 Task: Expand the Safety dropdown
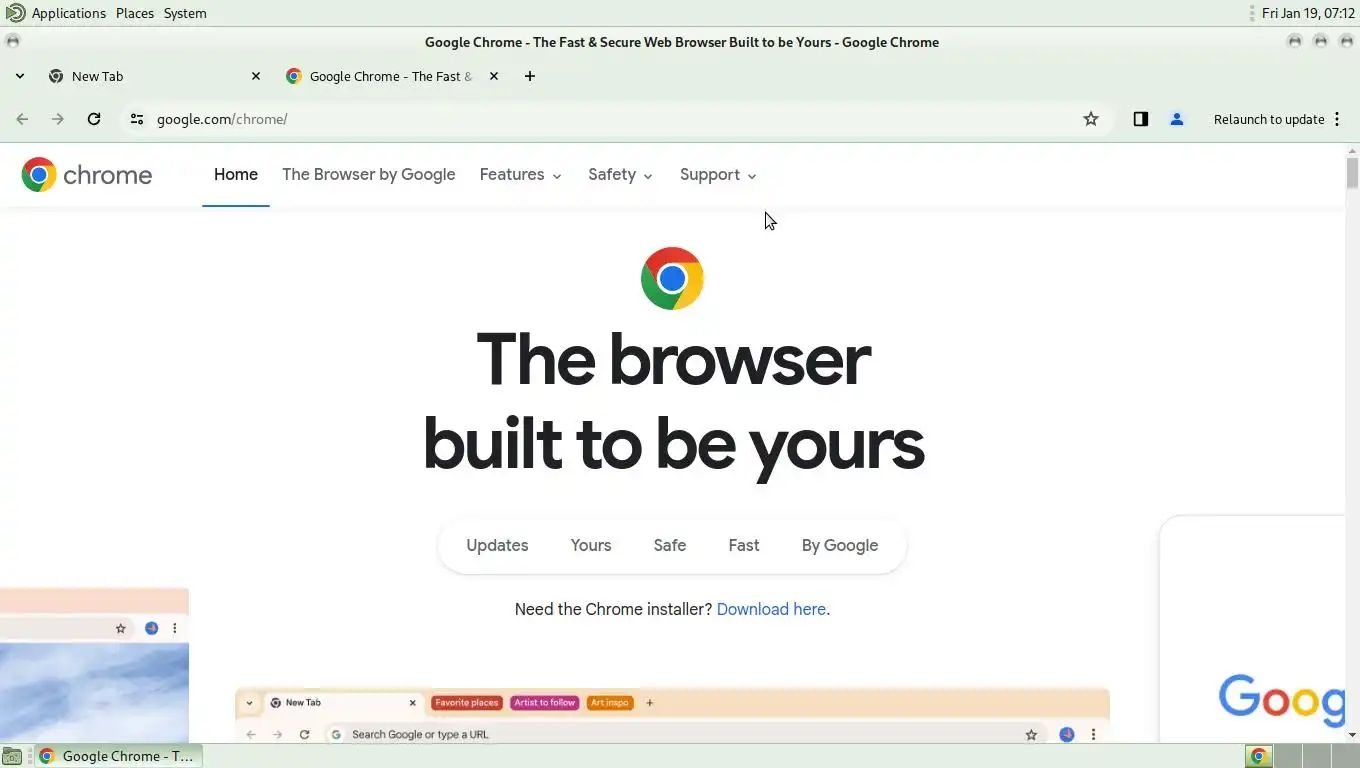621,175
